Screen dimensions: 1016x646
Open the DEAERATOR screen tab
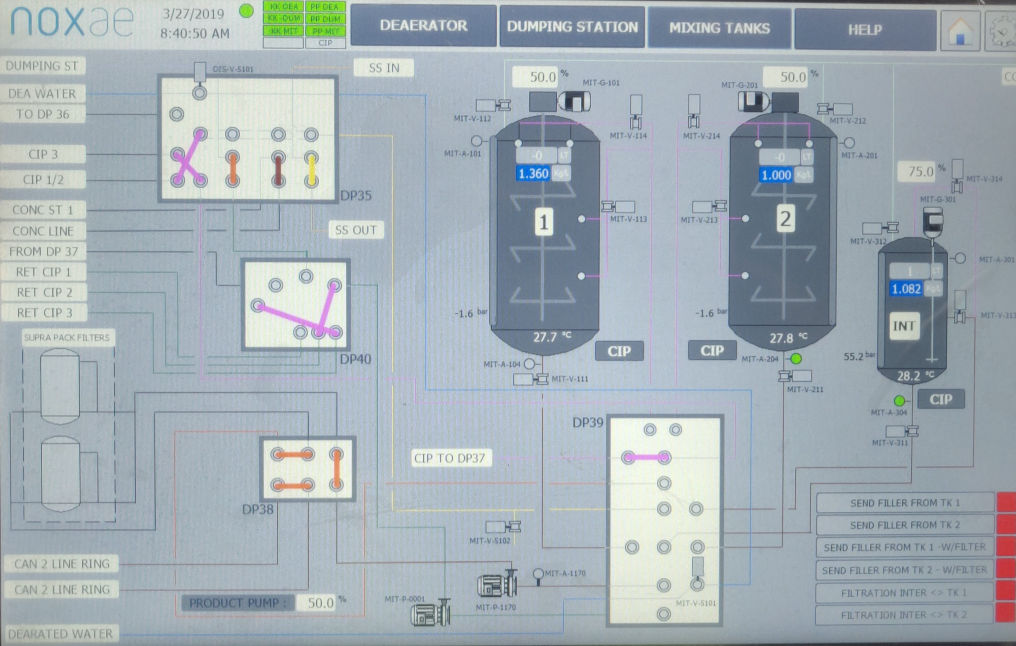[x=423, y=27]
